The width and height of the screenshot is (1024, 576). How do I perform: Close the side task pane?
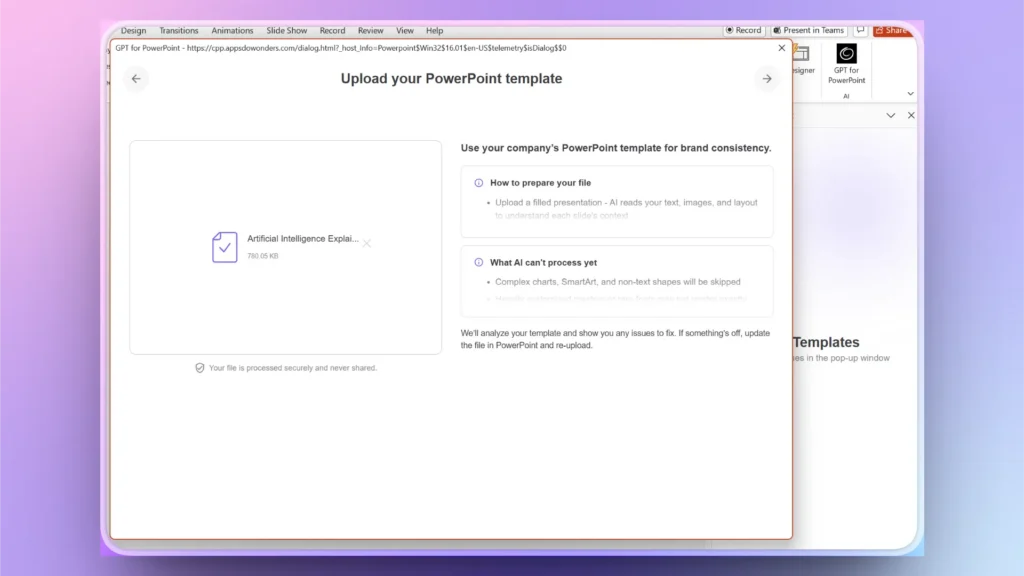point(911,116)
